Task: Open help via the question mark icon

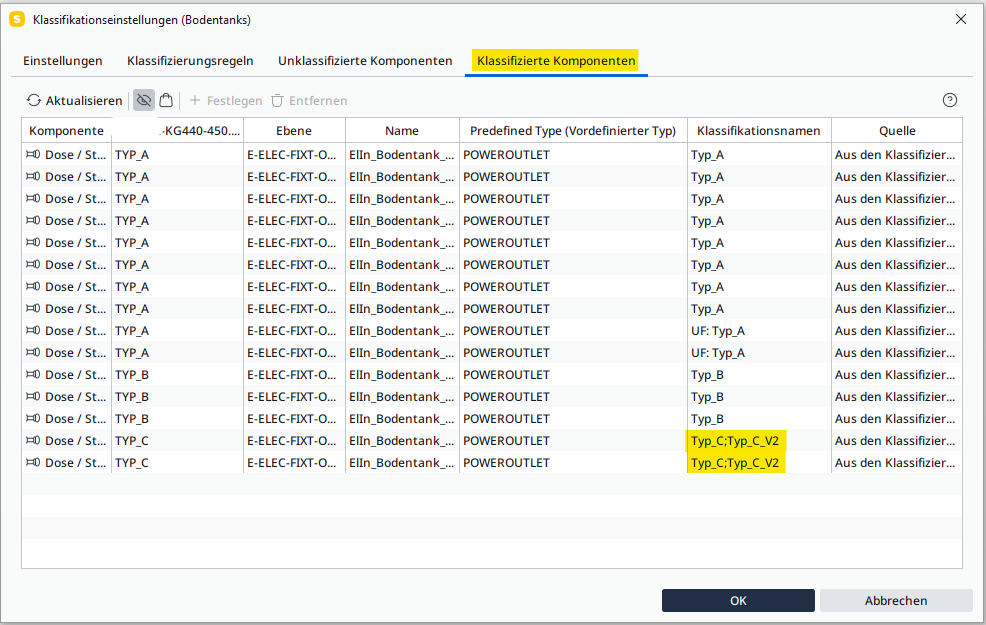Action: [950, 100]
